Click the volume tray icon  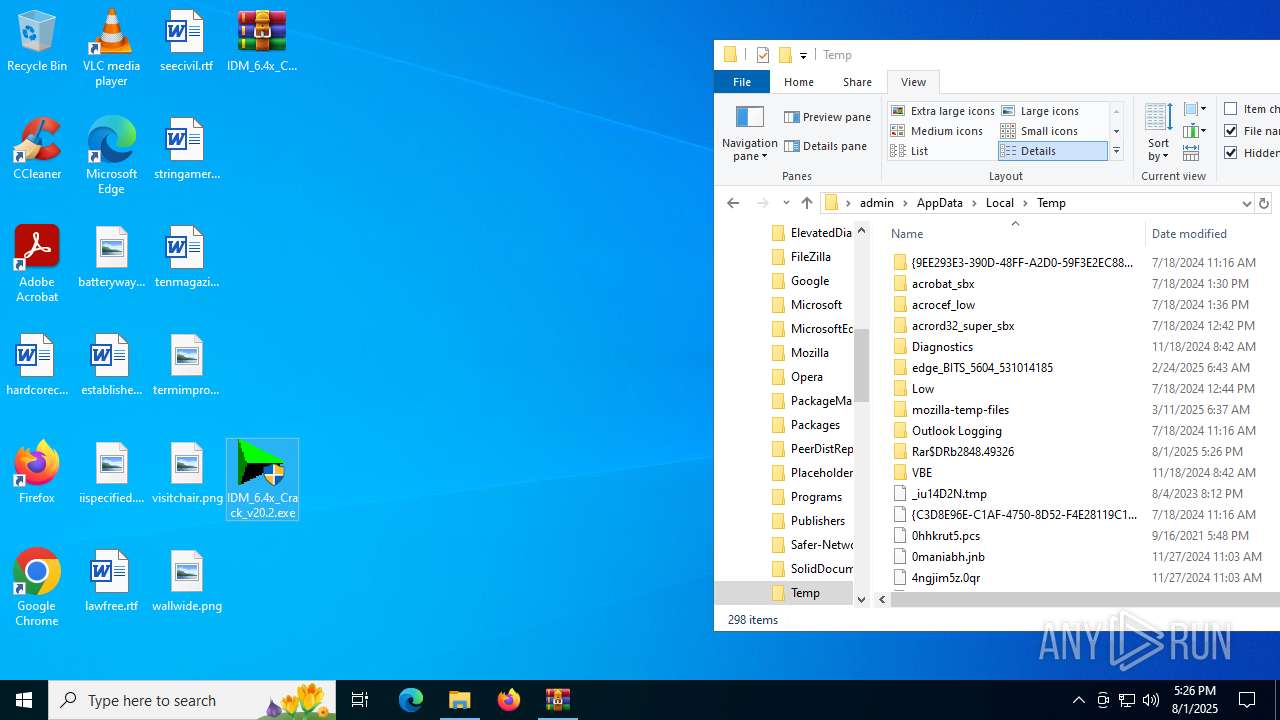click(x=1151, y=700)
